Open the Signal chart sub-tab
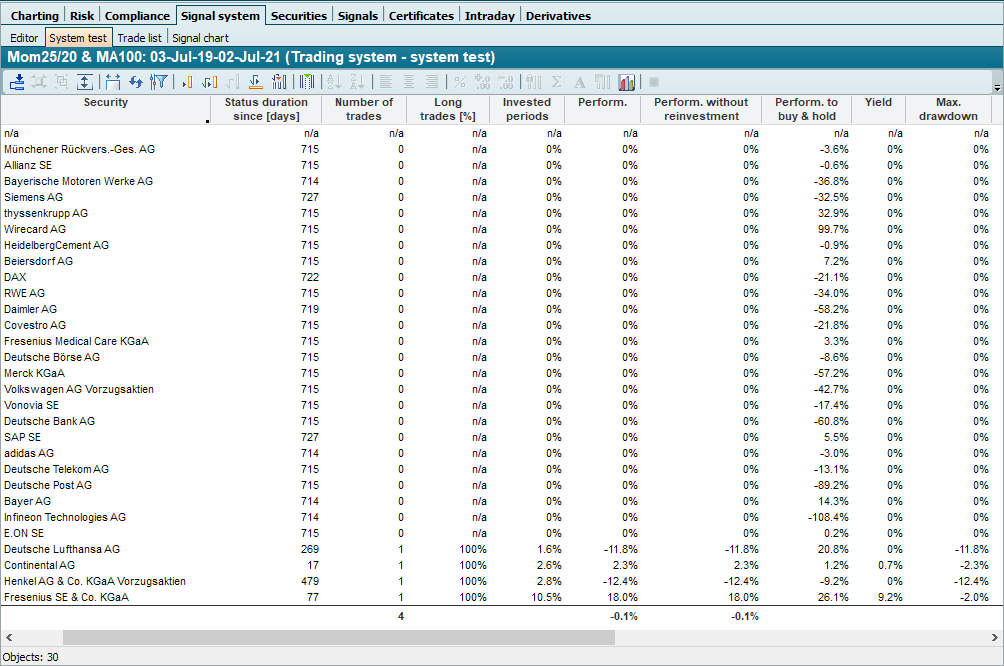The height and width of the screenshot is (666, 1004). pos(200,38)
